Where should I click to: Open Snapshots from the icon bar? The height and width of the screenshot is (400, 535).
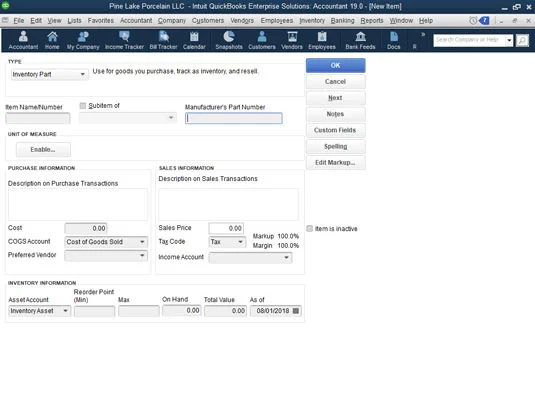(229, 40)
